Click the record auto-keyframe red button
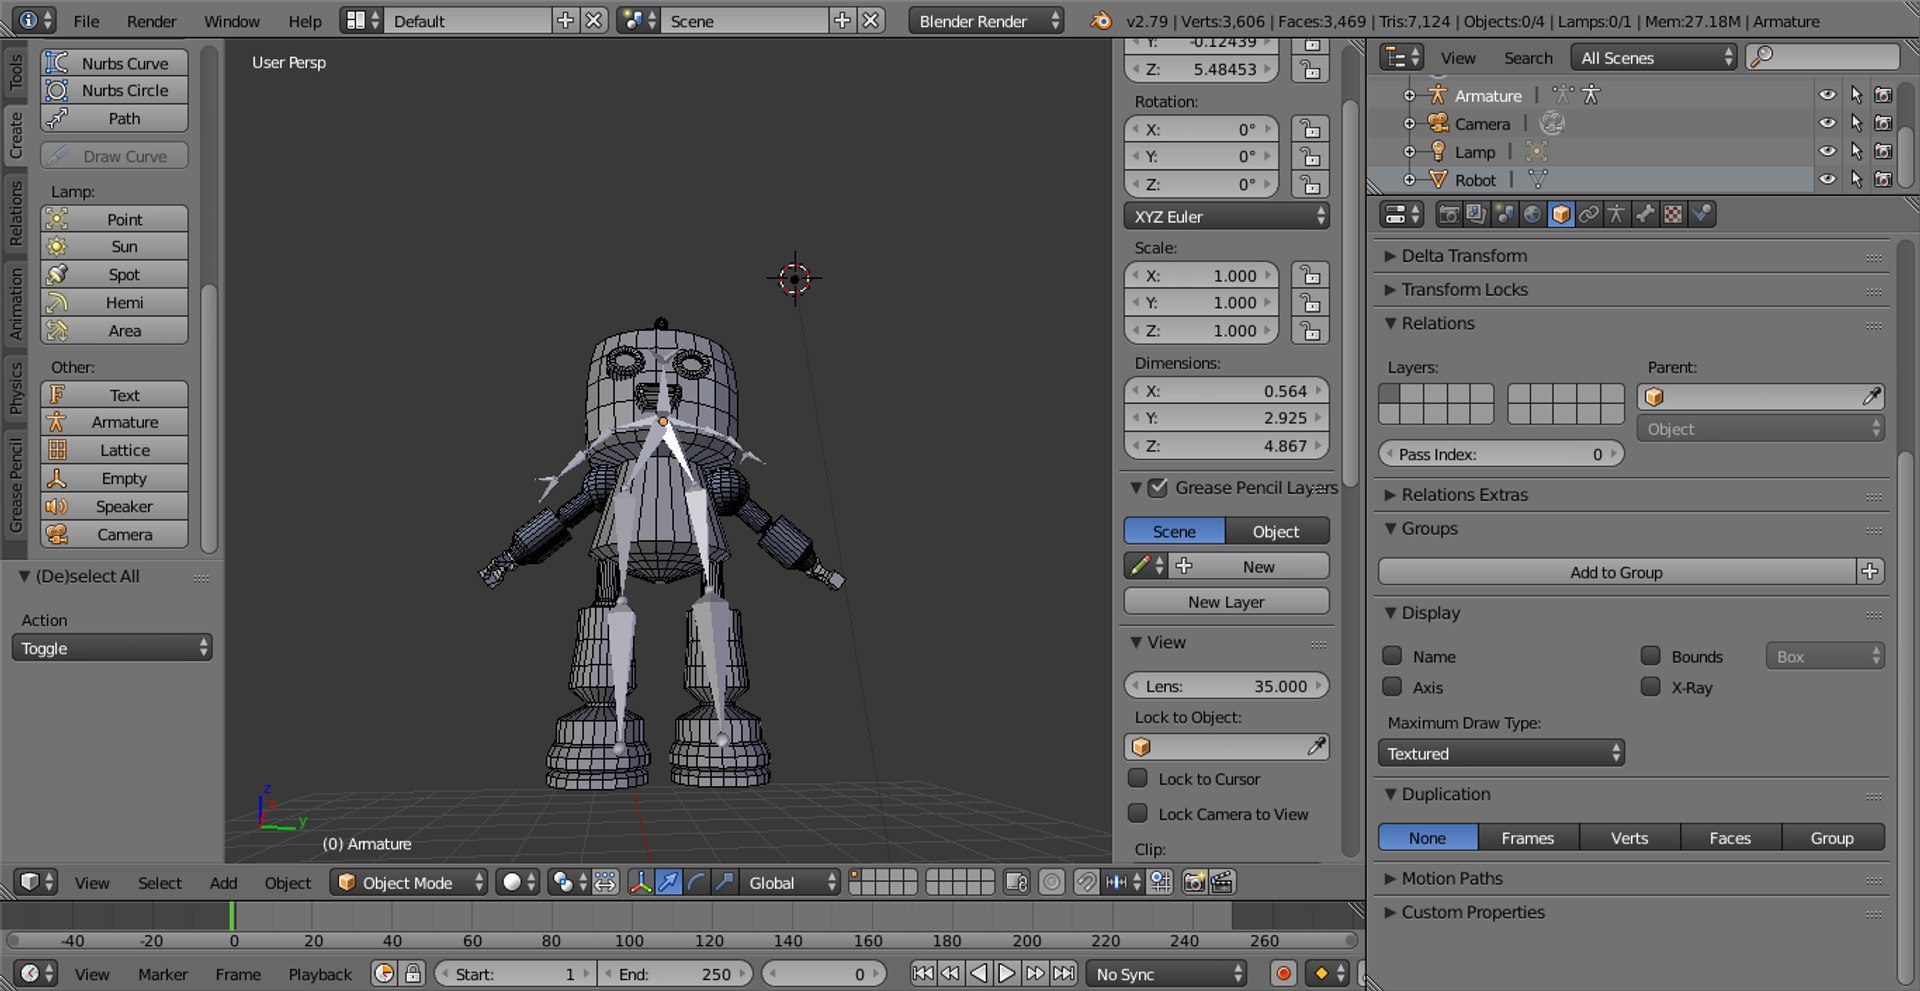The image size is (1920, 991). coord(1284,973)
